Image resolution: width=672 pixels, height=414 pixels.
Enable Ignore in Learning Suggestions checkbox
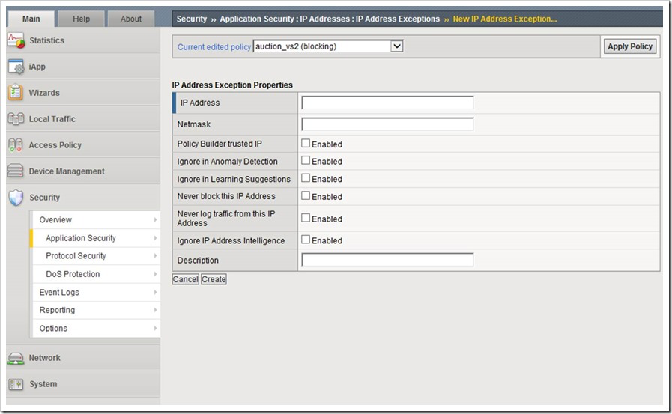point(306,178)
